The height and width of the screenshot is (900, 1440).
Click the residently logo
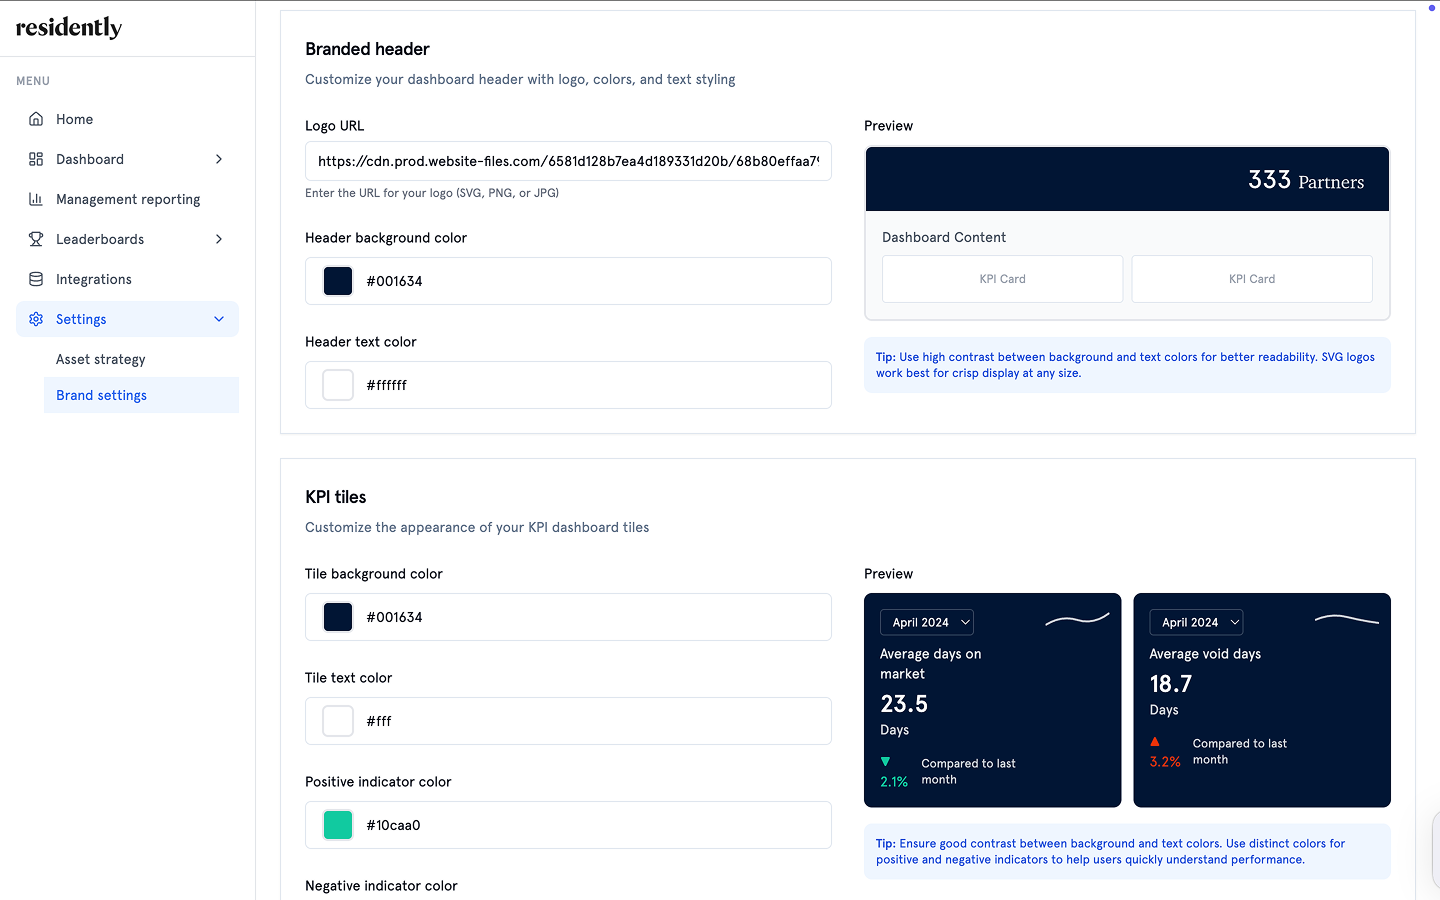(x=69, y=28)
